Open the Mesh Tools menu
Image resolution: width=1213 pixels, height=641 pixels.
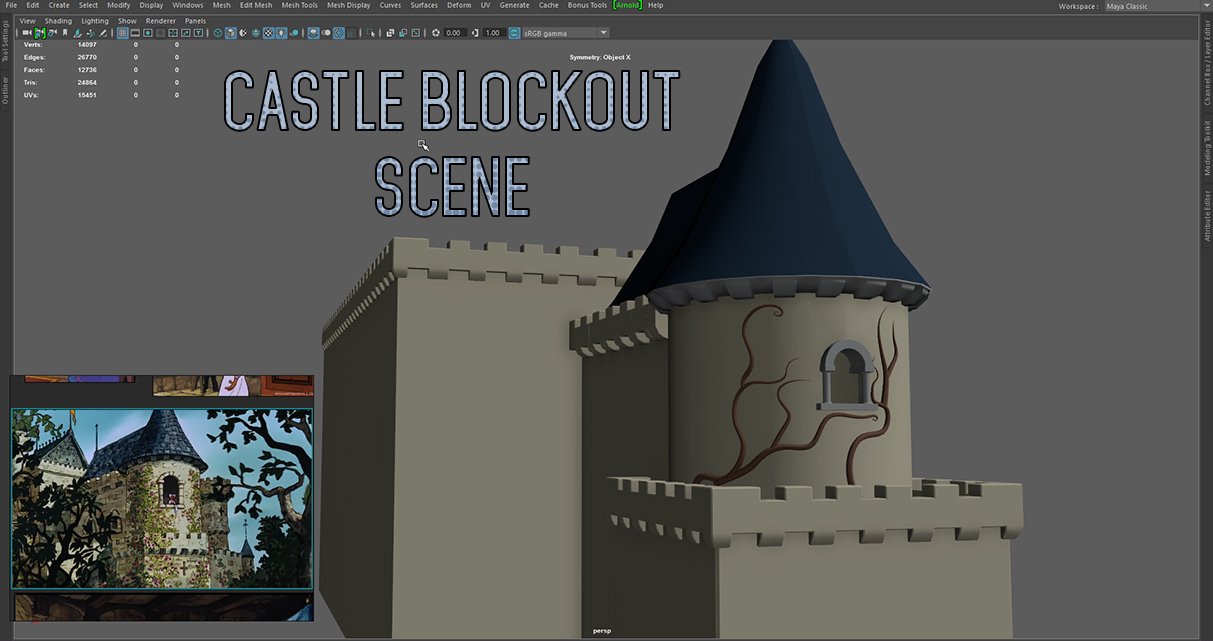coord(300,5)
